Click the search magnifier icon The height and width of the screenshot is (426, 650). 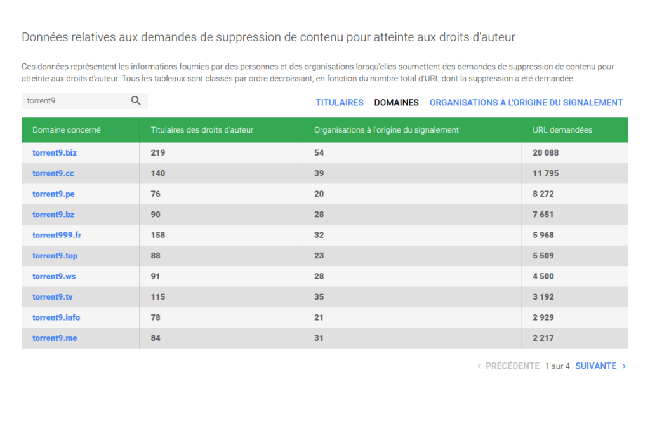[136, 101]
